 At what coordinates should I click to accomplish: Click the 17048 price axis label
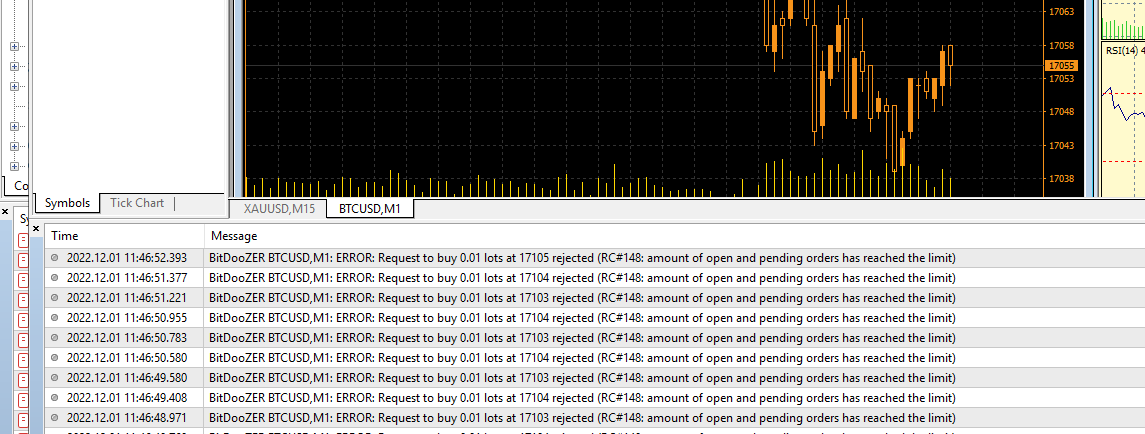click(x=1061, y=112)
